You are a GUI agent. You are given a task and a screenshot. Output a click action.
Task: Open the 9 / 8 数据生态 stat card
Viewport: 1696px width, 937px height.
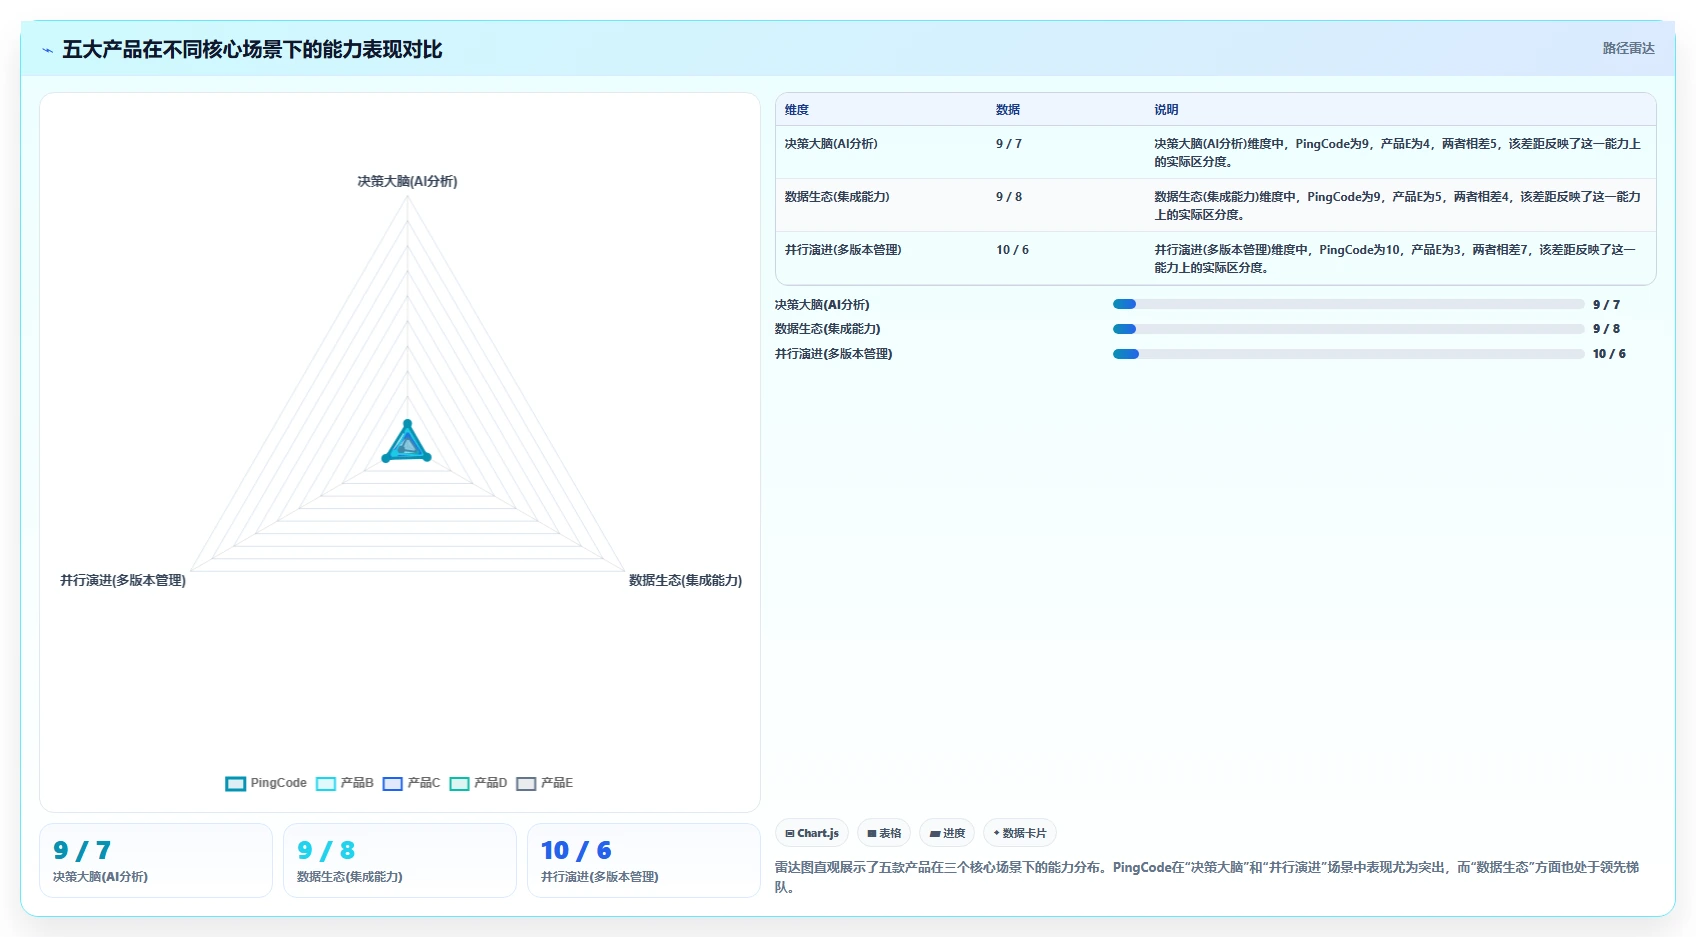pos(400,861)
